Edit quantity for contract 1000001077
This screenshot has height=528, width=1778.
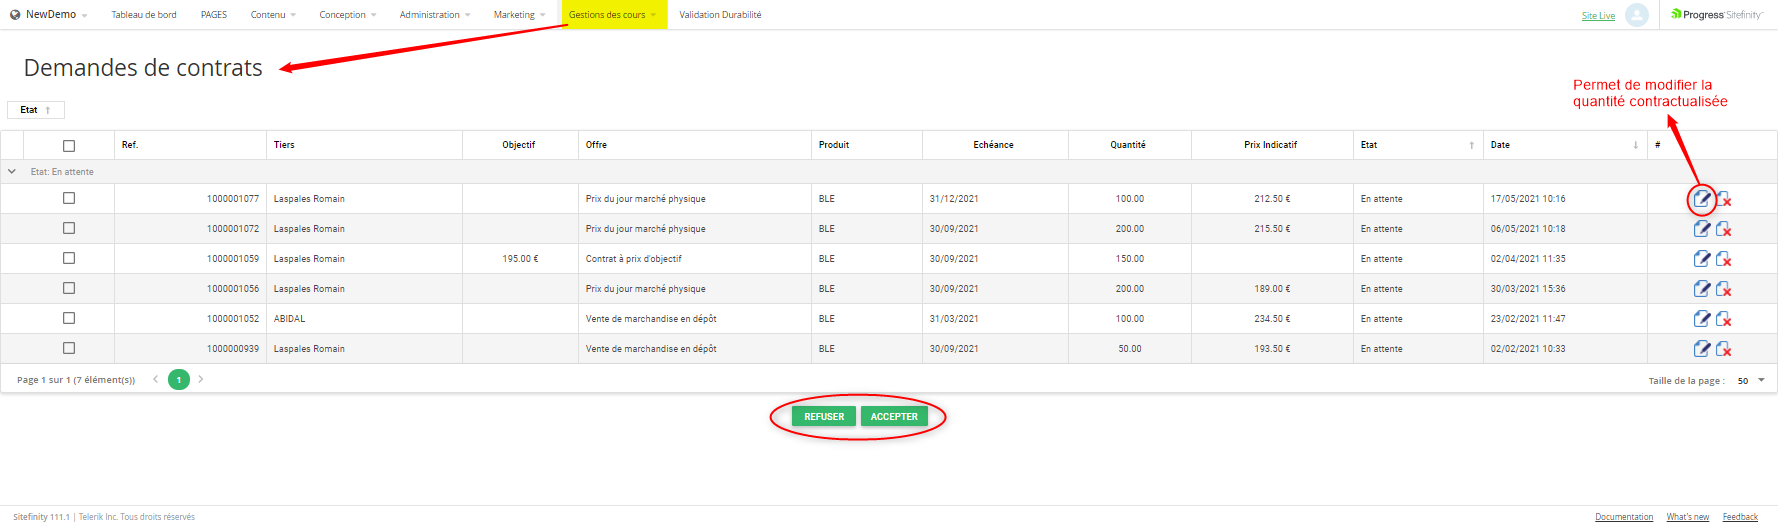pos(1701,199)
